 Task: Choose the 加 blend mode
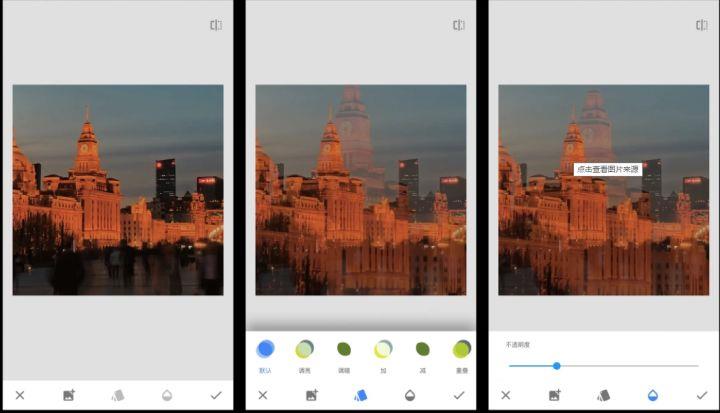383,349
